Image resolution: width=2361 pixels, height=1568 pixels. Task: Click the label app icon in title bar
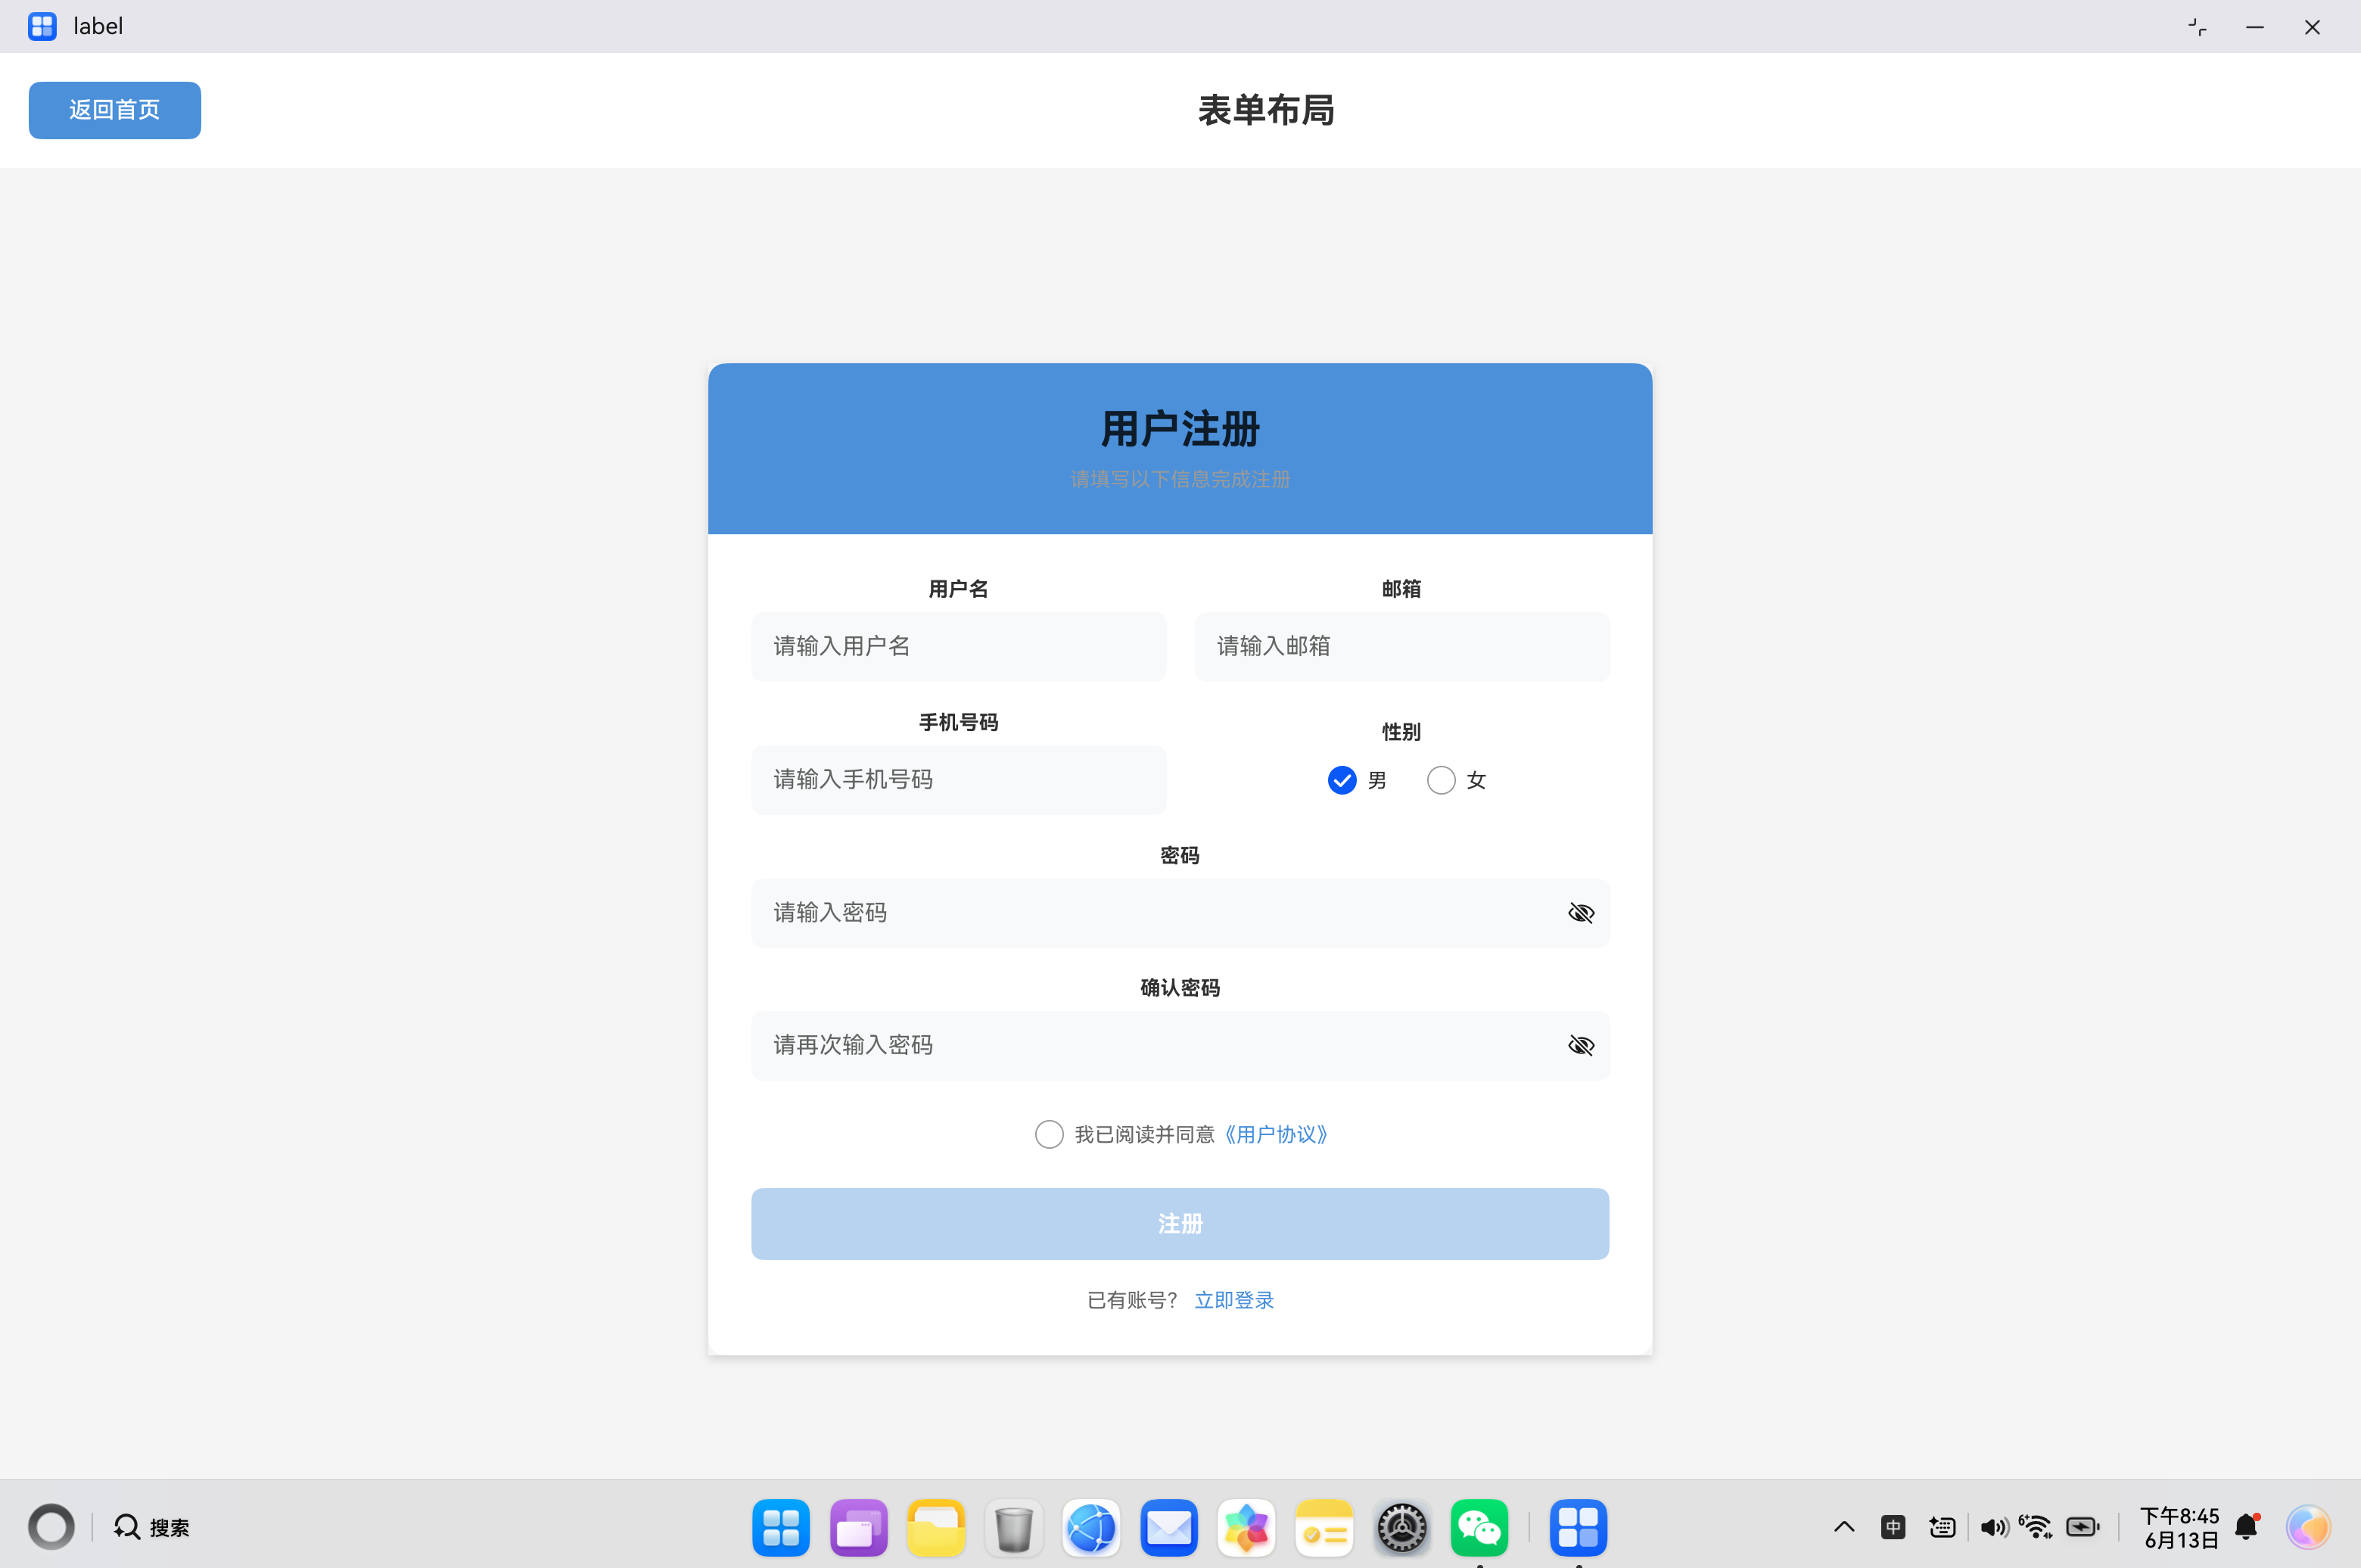pyautogui.click(x=42, y=26)
